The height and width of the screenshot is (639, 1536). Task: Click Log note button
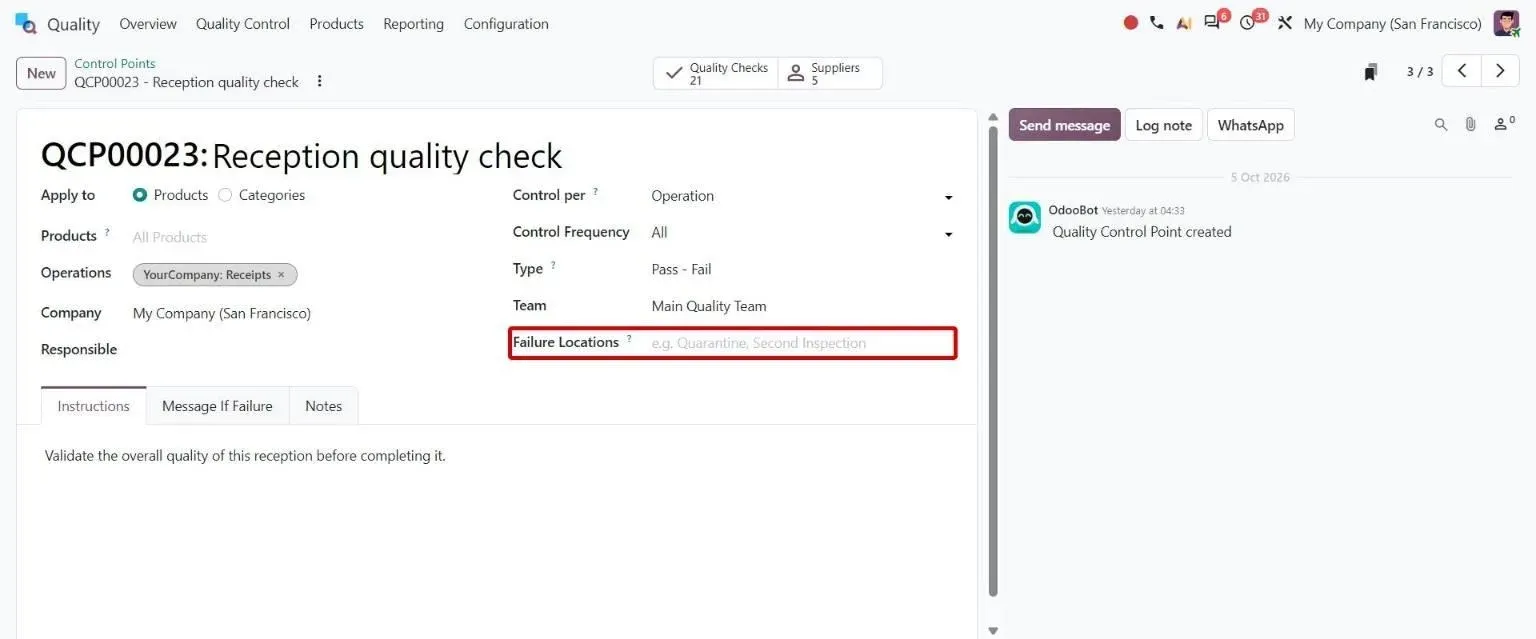point(1163,125)
